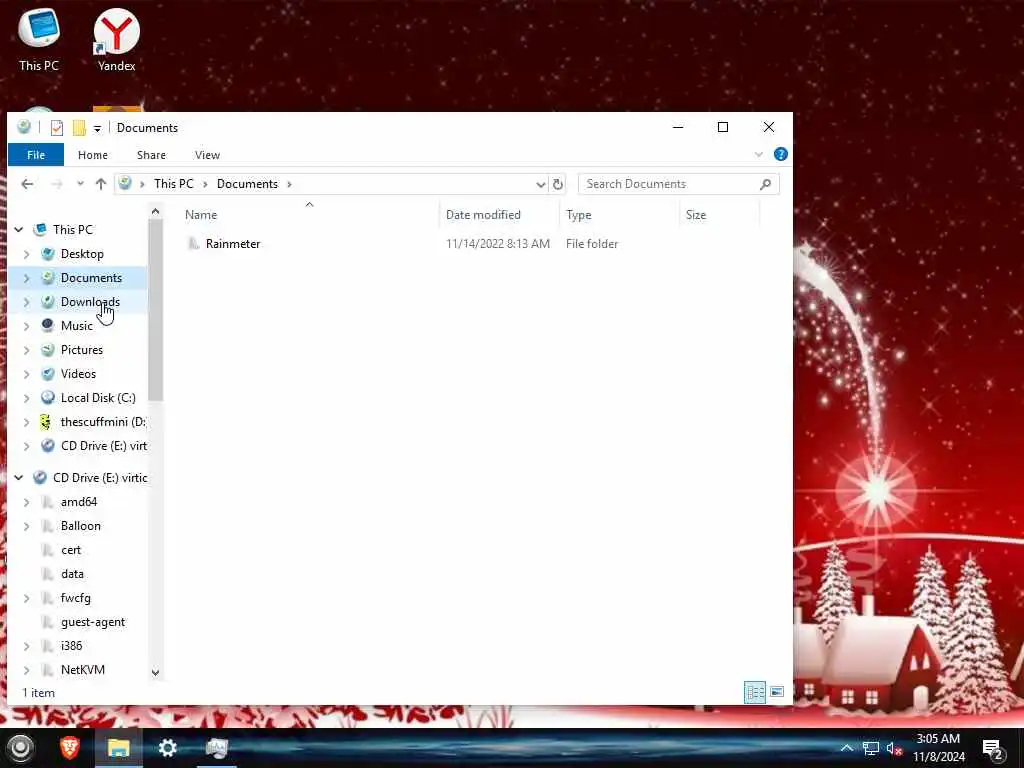Open Music in navigation pane
This screenshot has height=768, width=1024.
click(x=76, y=326)
